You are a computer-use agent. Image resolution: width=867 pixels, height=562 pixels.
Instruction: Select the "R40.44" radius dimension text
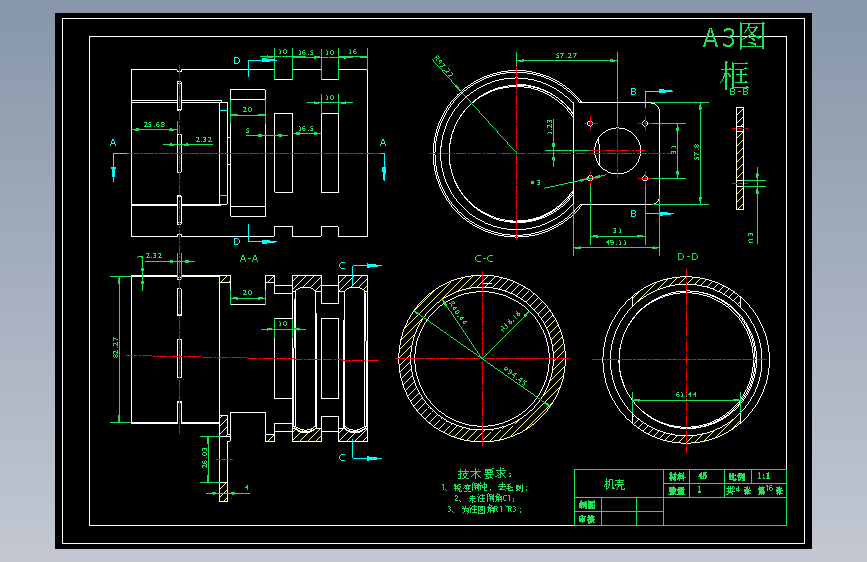point(458,313)
